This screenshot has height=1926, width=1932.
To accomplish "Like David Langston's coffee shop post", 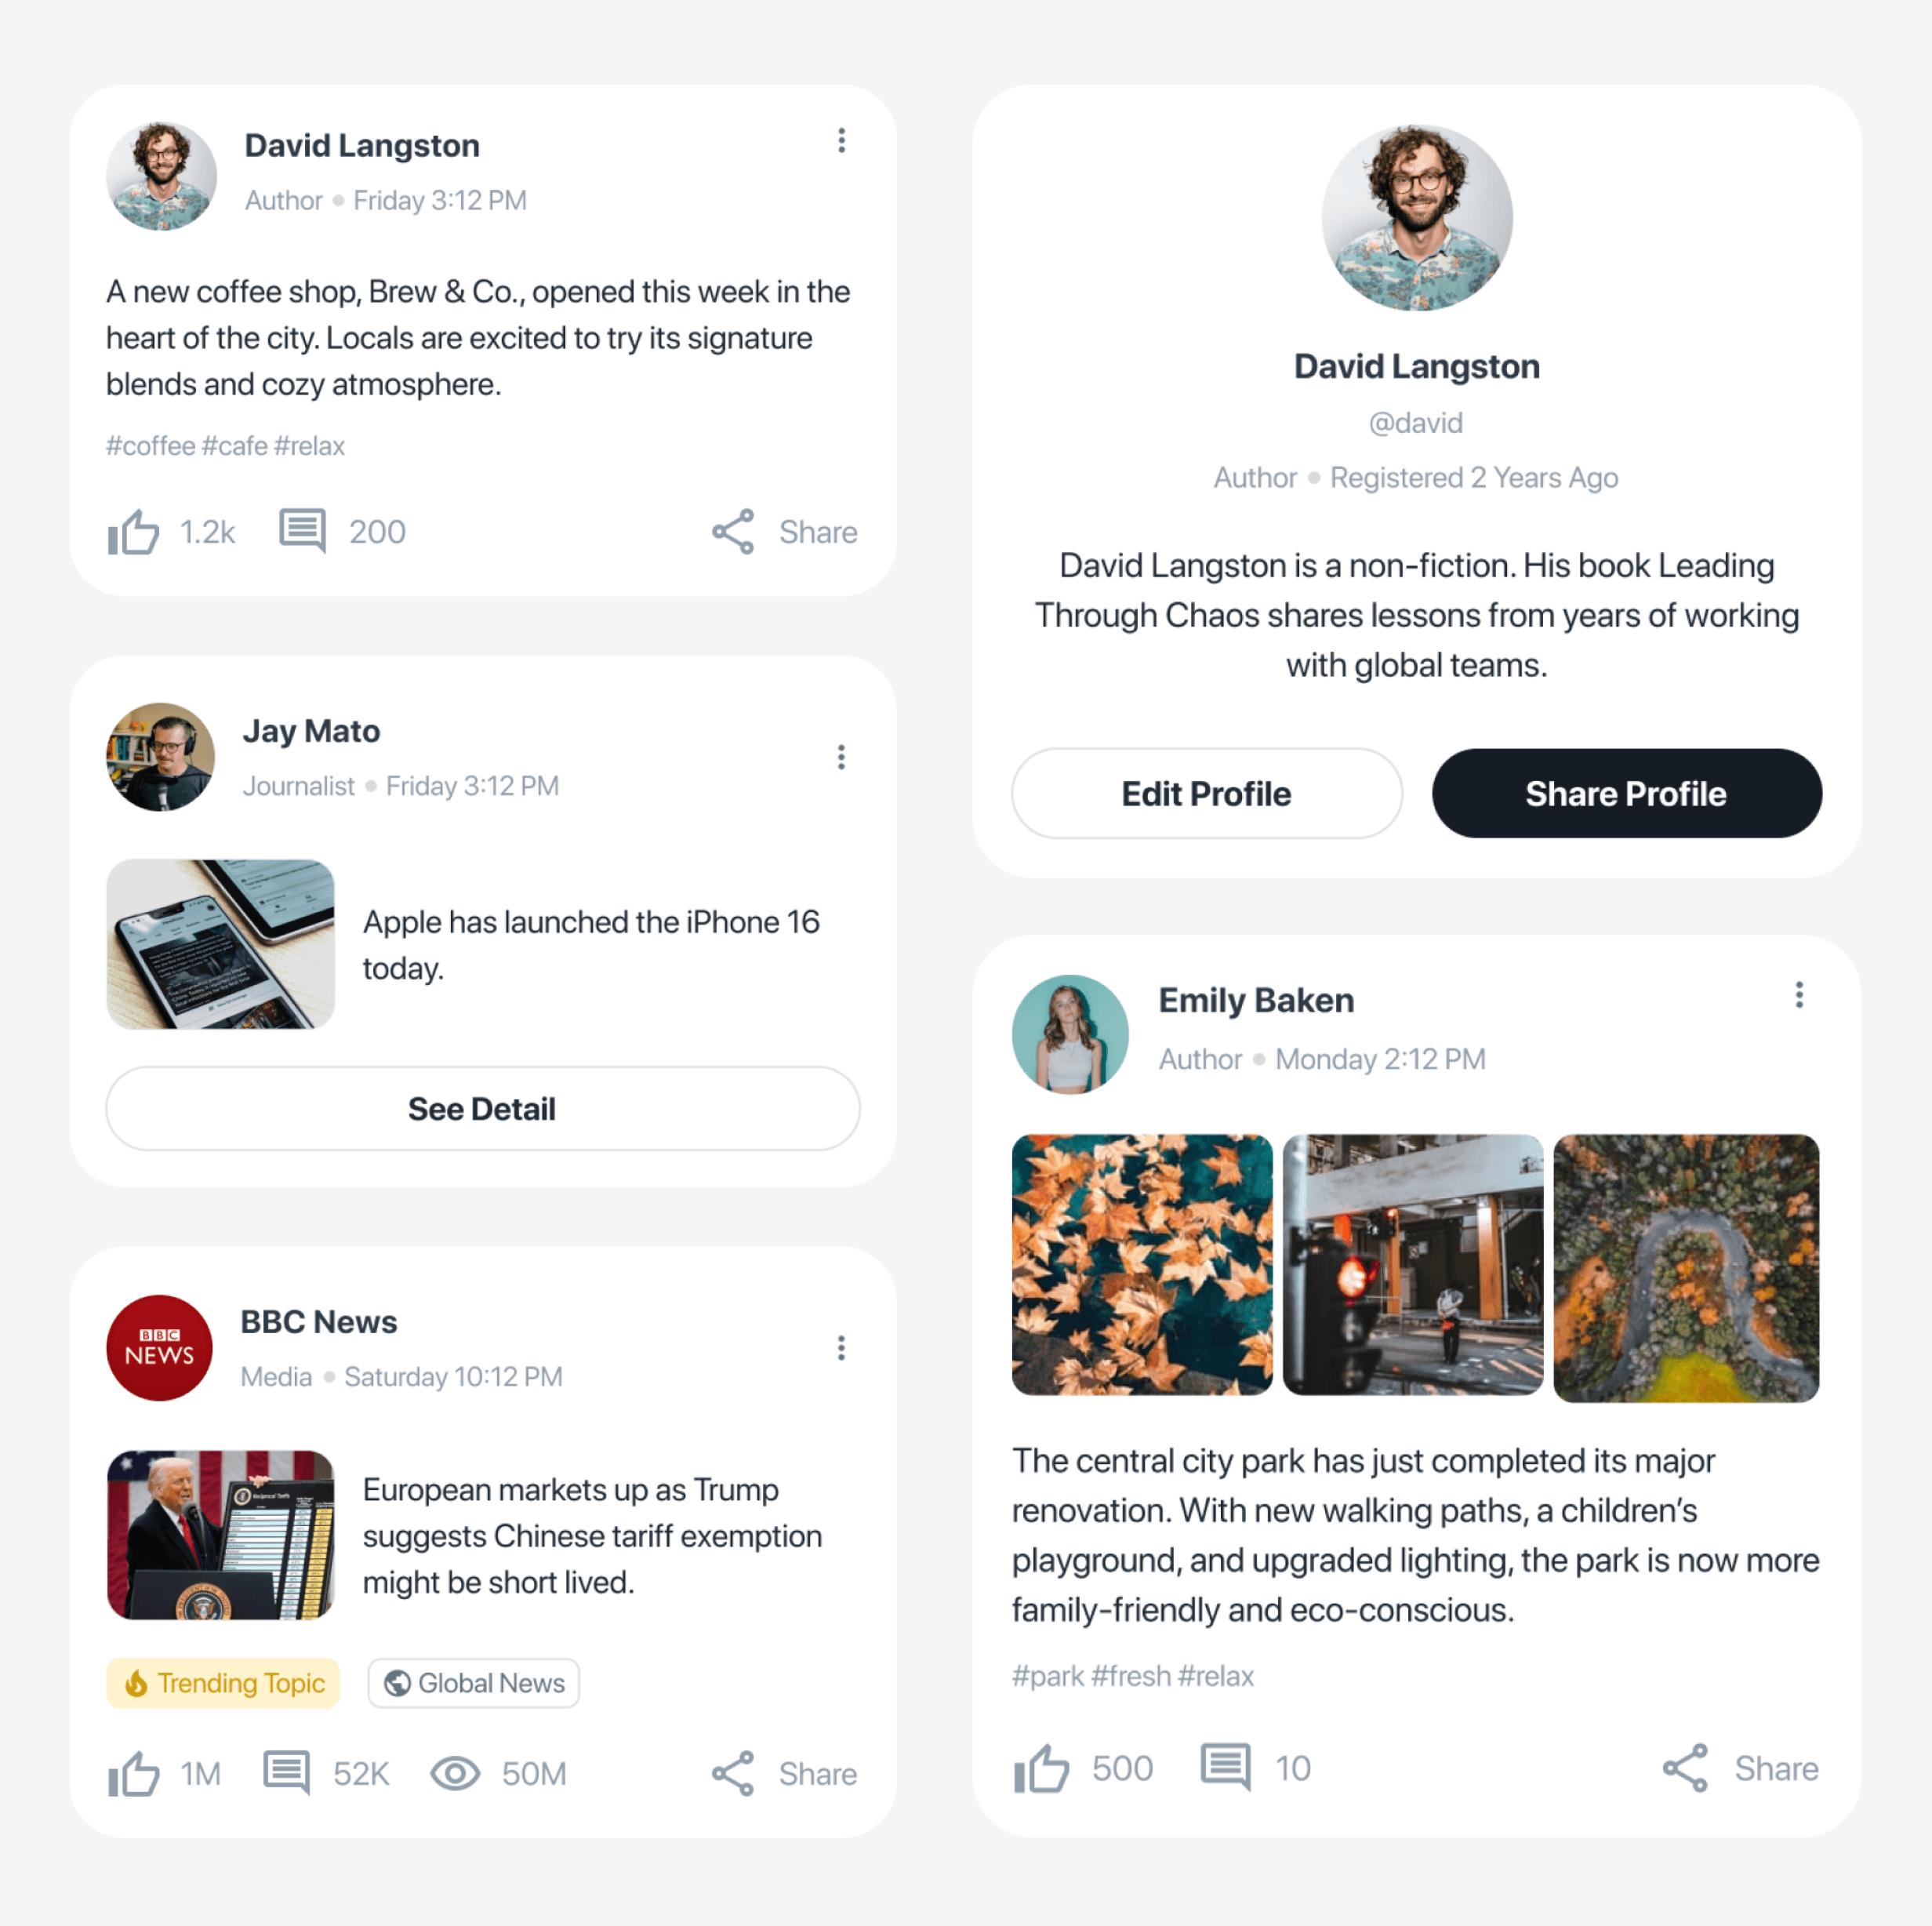I will pyautogui.click(x=133, y=532).
